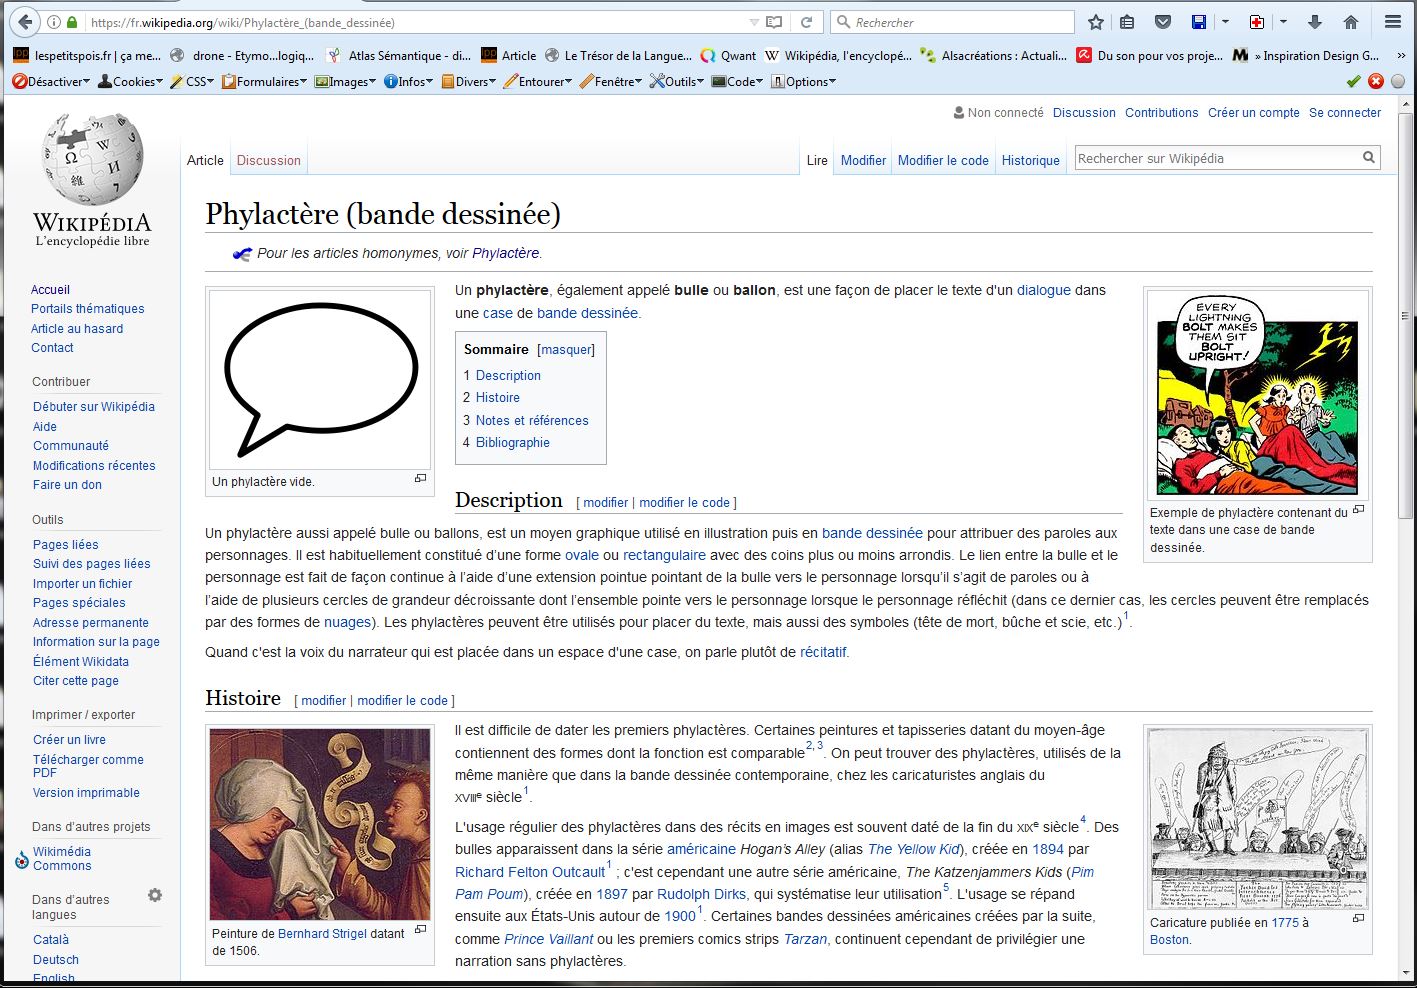Open the Pocket shield icon
The height and width of the screenshot is (988, 1417).
coord(1162,22)
